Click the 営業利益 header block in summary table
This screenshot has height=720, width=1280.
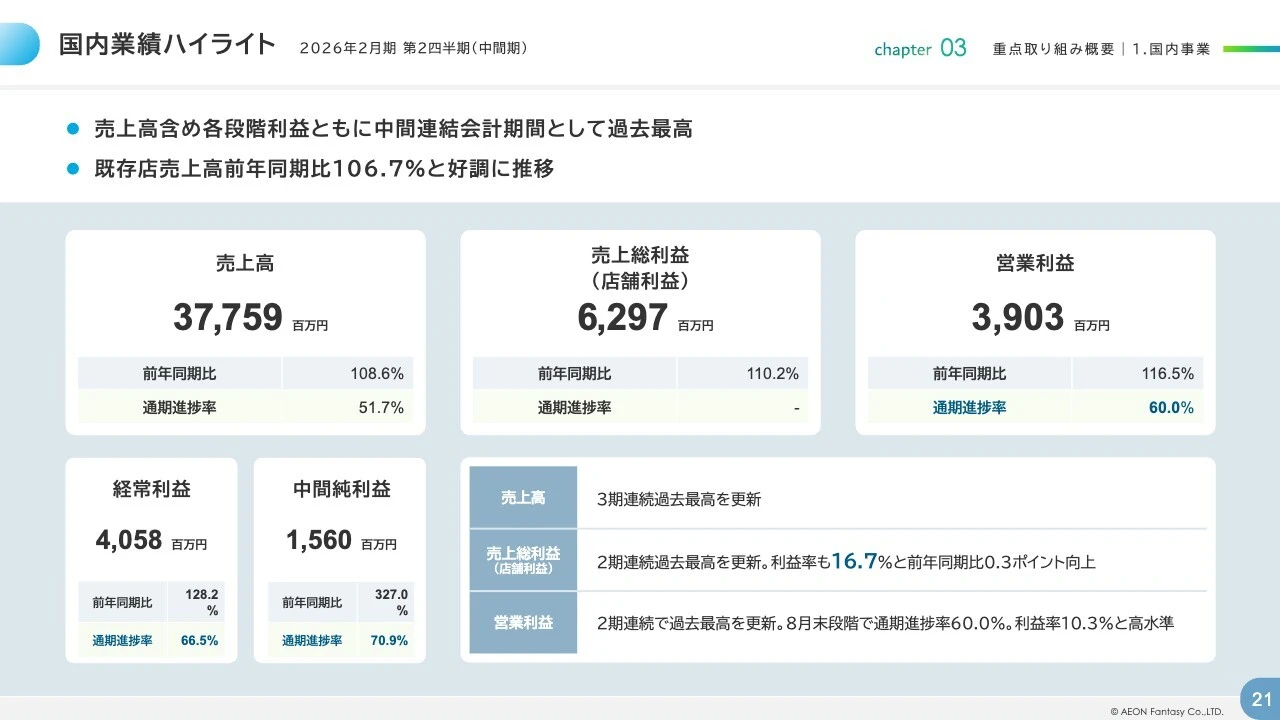[x=522, y=622]
